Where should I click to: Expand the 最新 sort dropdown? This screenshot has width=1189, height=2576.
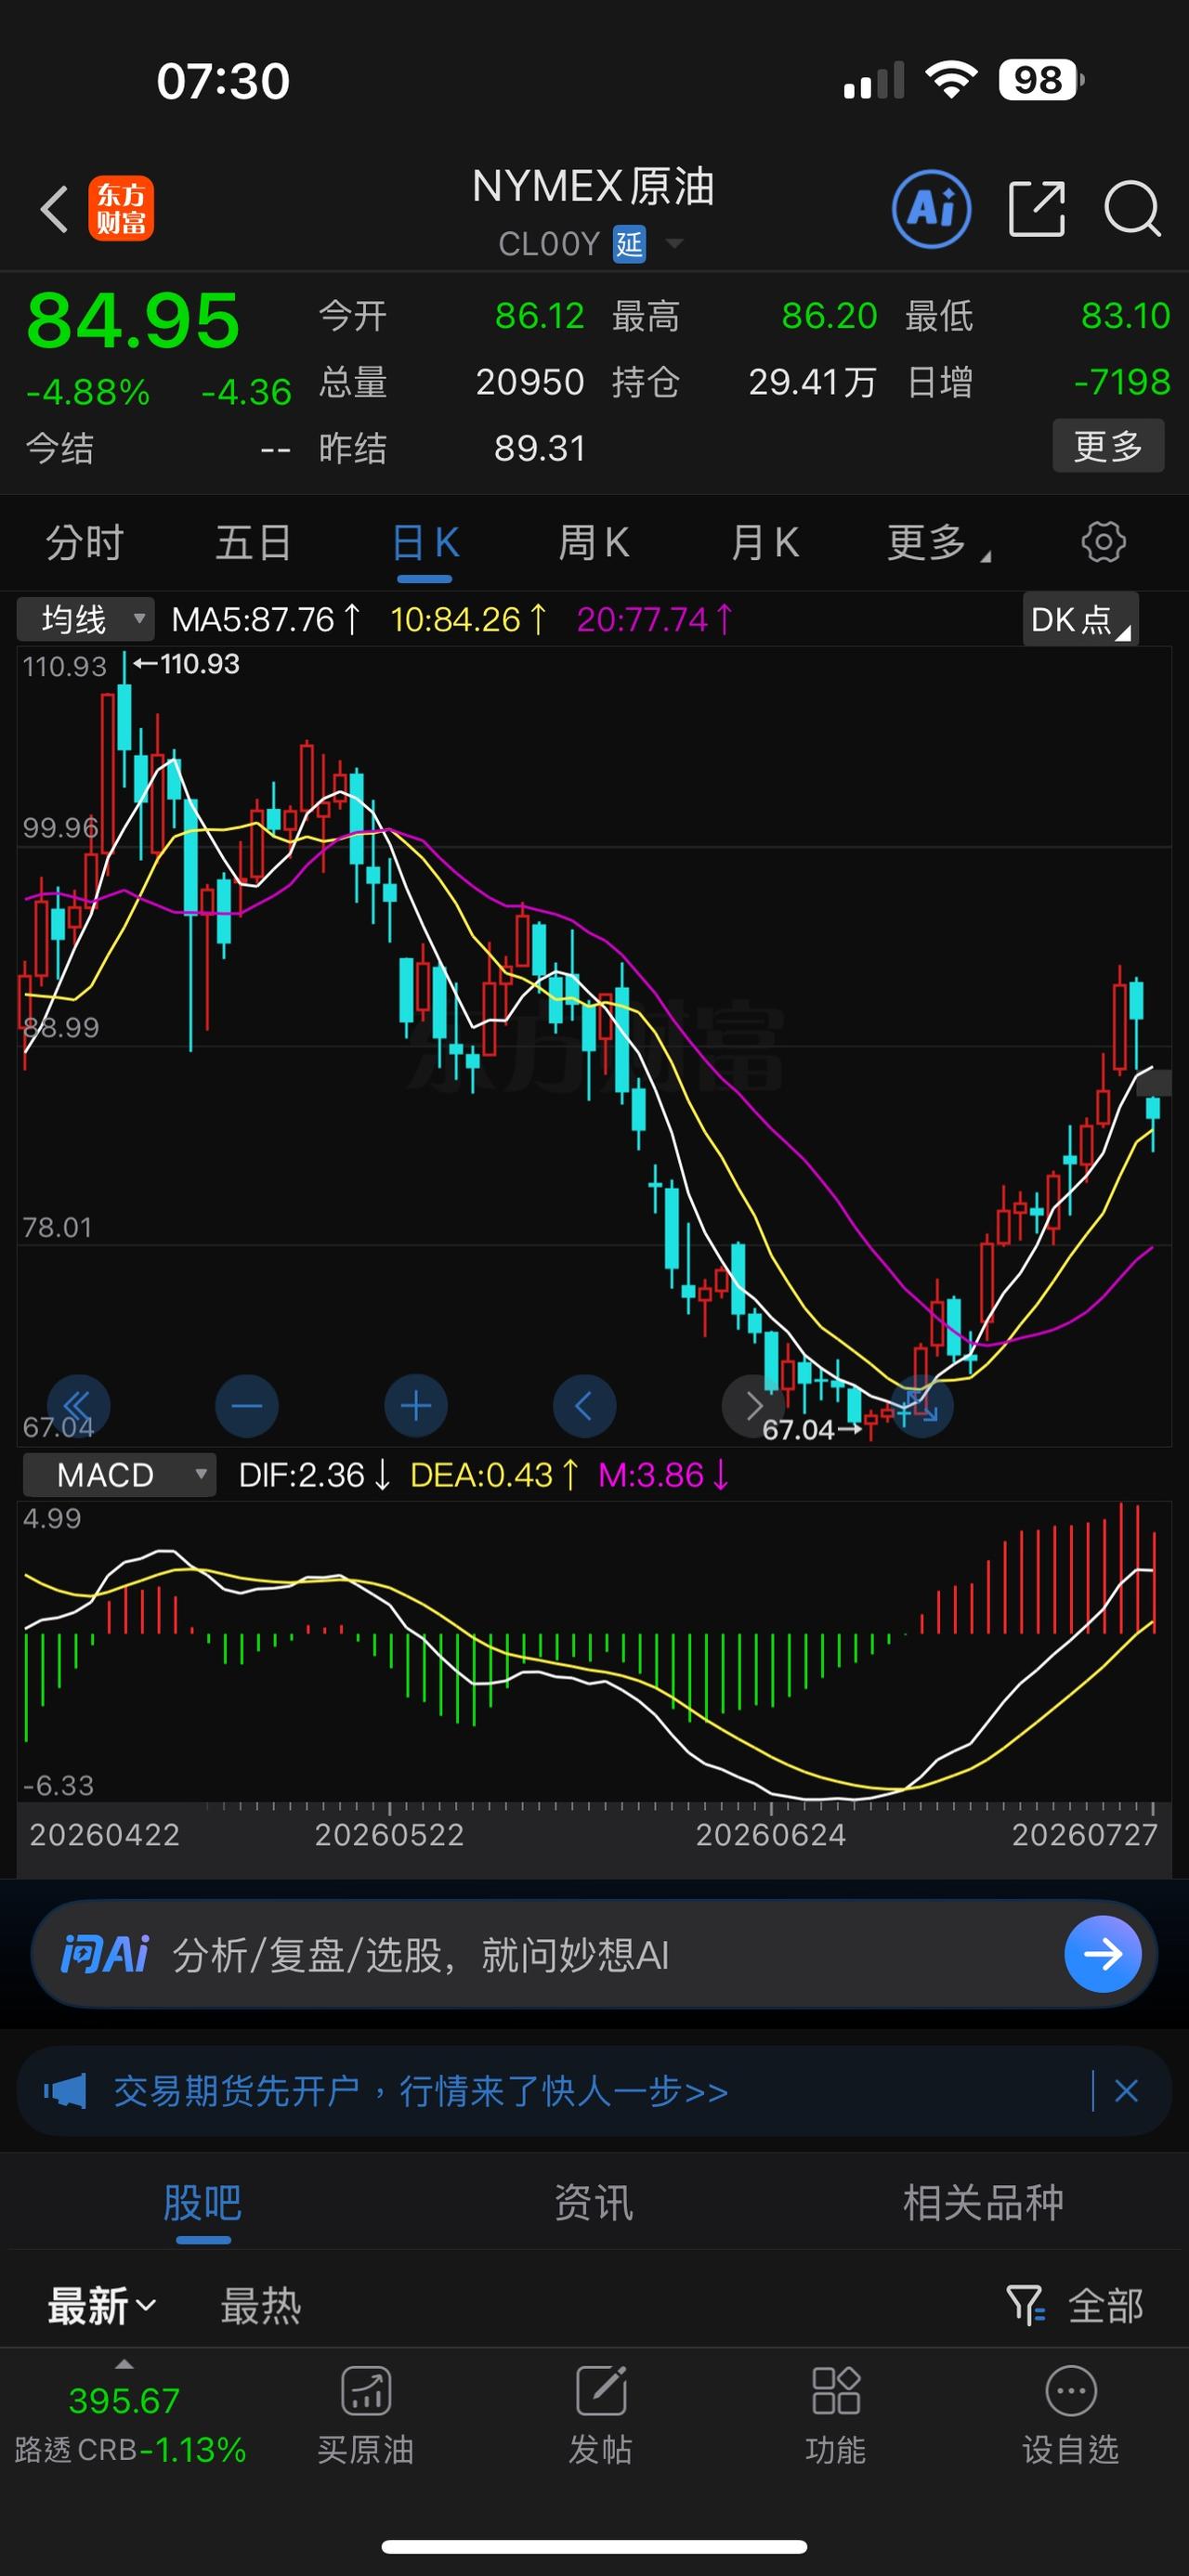(x=102, y=2306)
